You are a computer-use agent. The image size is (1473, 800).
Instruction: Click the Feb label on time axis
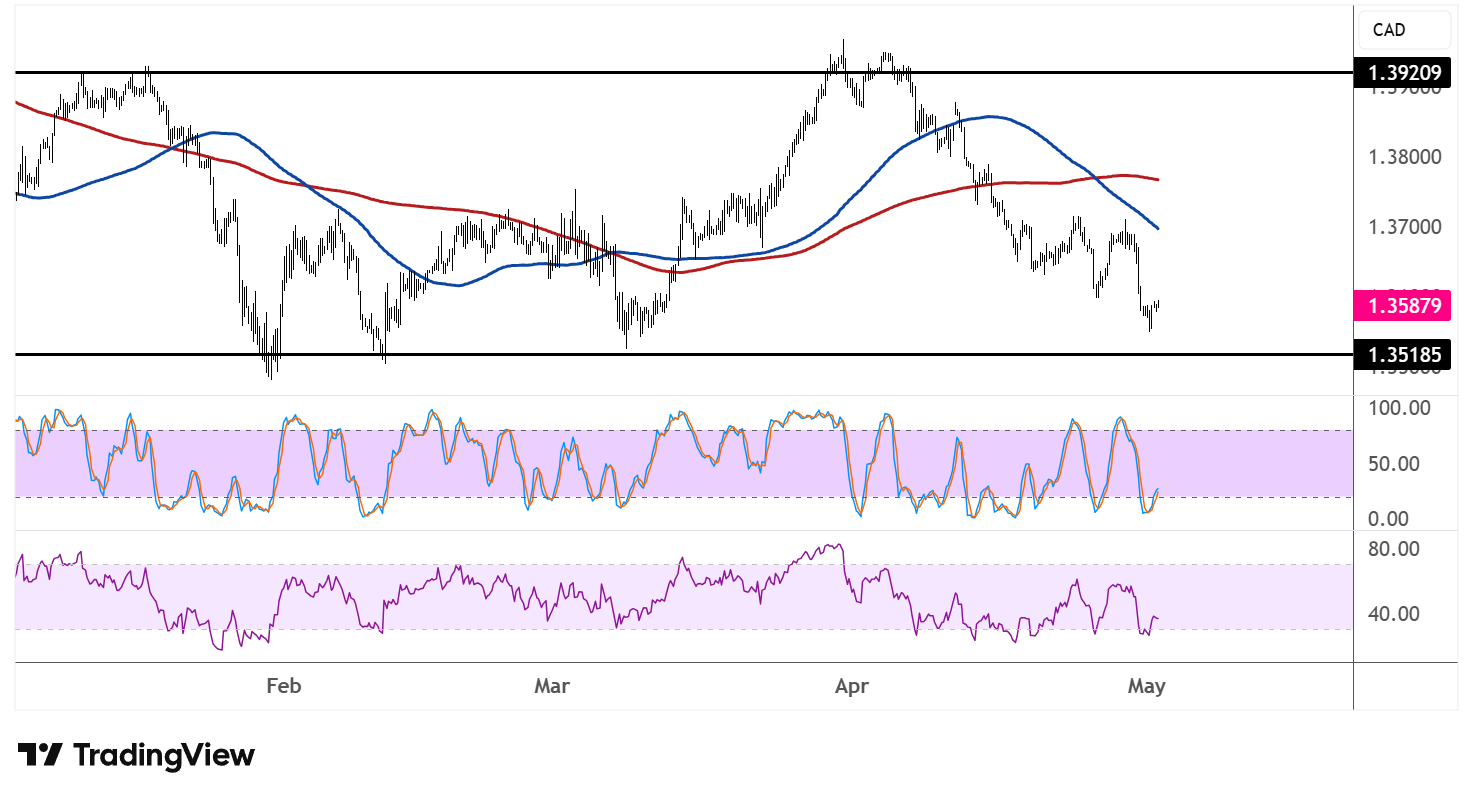(x=284, y=686)
